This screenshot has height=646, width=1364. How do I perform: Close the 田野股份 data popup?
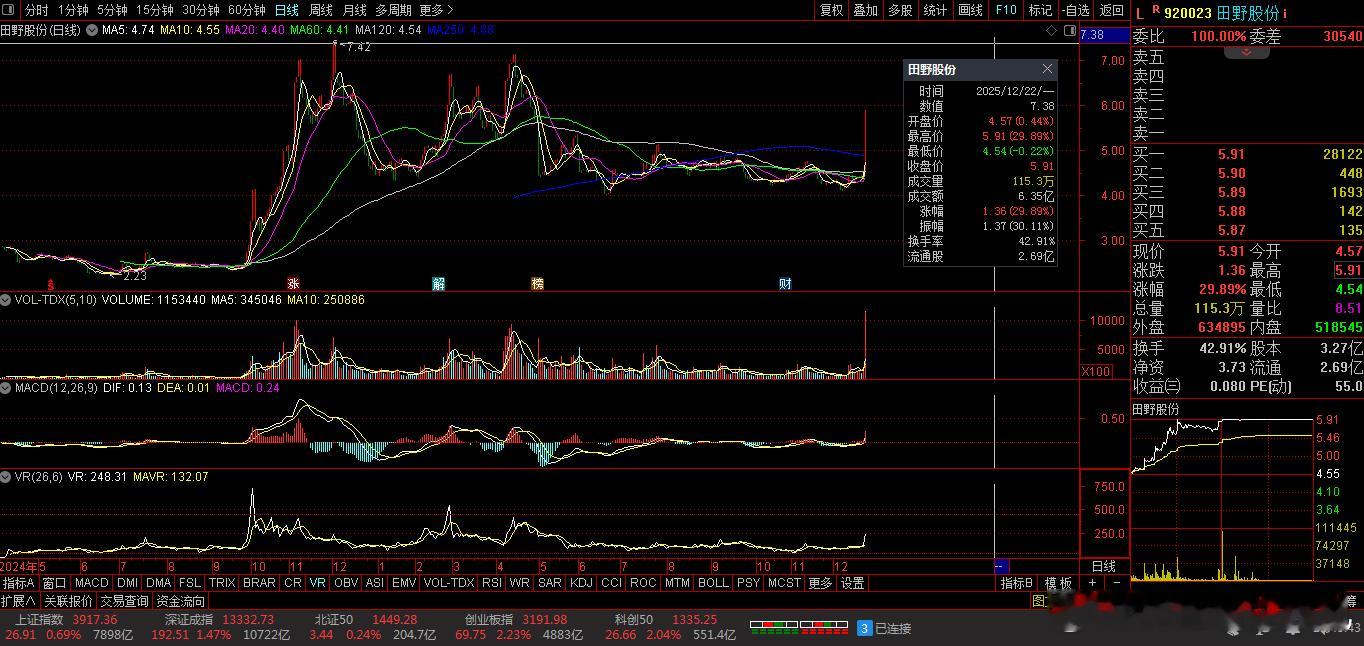(x=1047, y=69)
